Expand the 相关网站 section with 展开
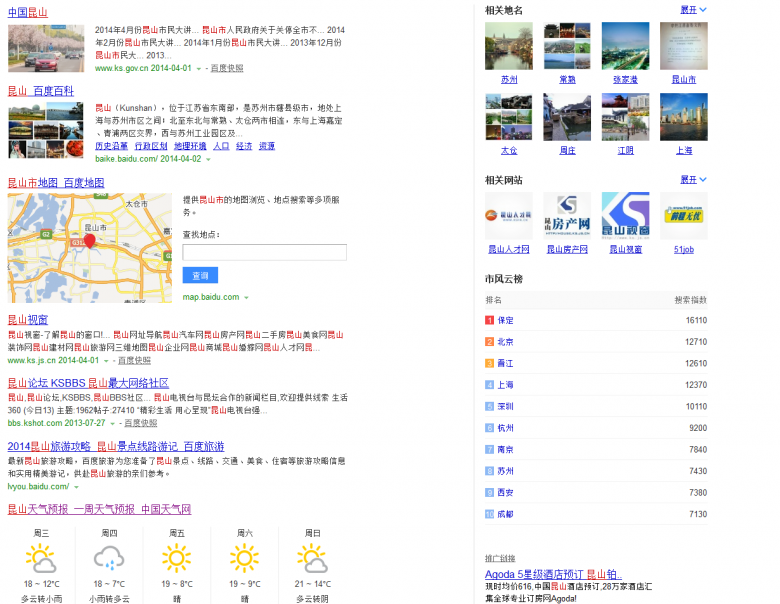 pyautogui.click(x=693, y=180)
